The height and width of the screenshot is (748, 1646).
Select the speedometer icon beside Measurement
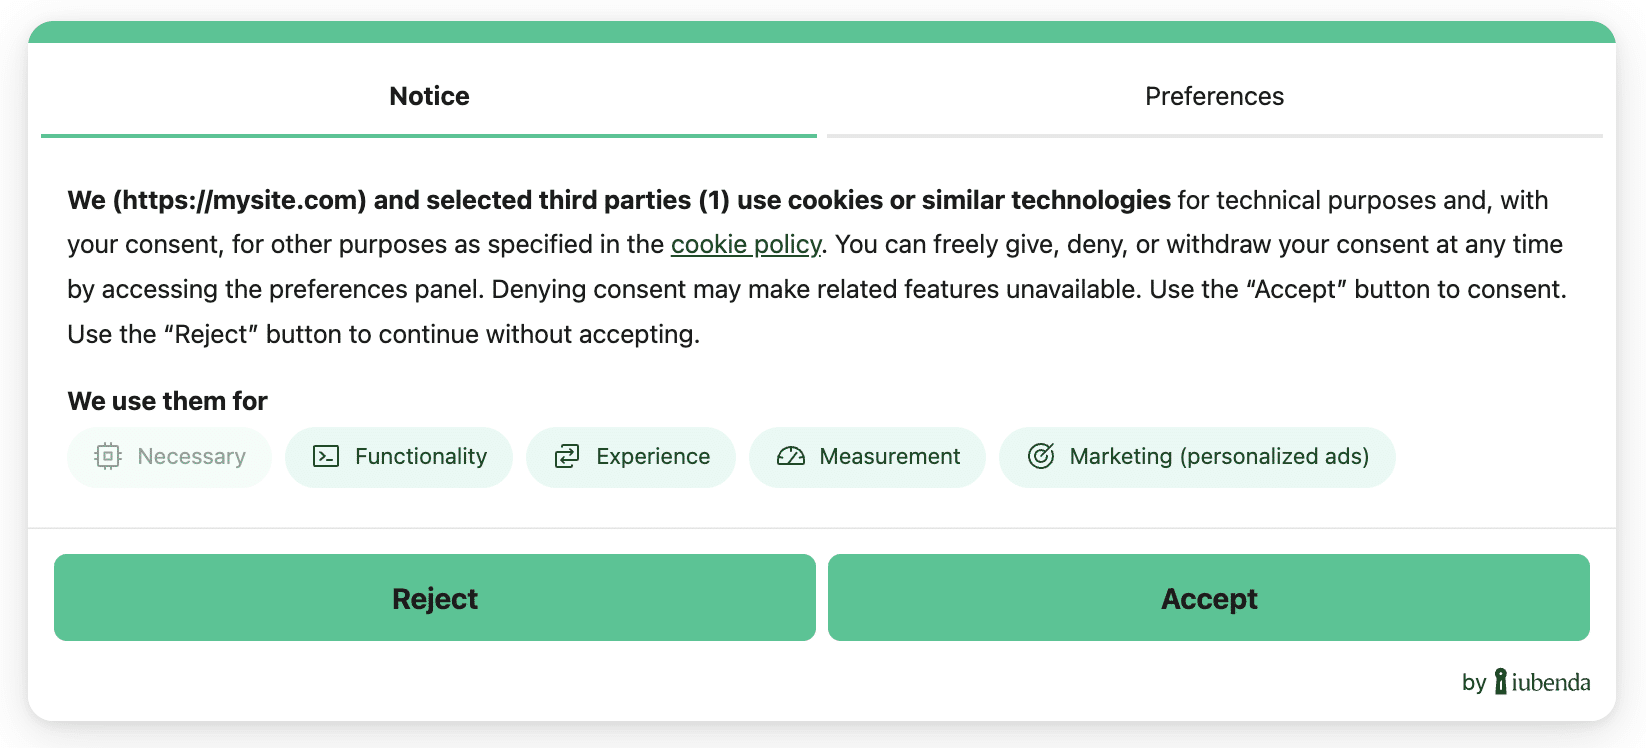(789, 456)
